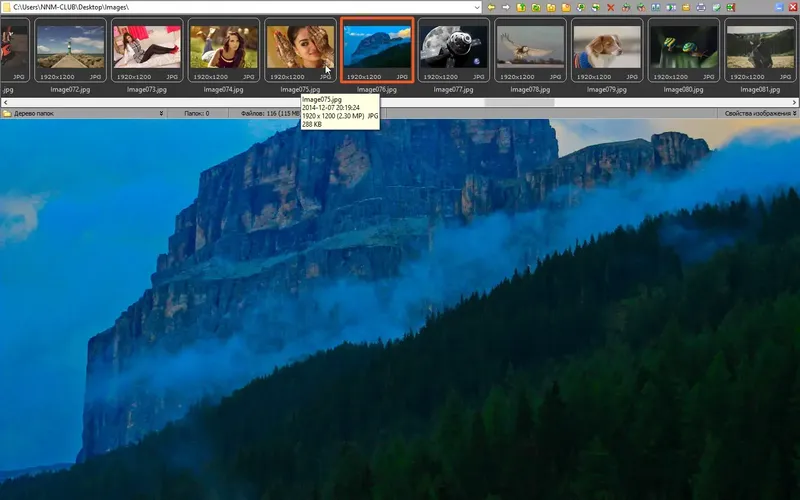Open the yellow favorites folder icon

click(551, 8)
